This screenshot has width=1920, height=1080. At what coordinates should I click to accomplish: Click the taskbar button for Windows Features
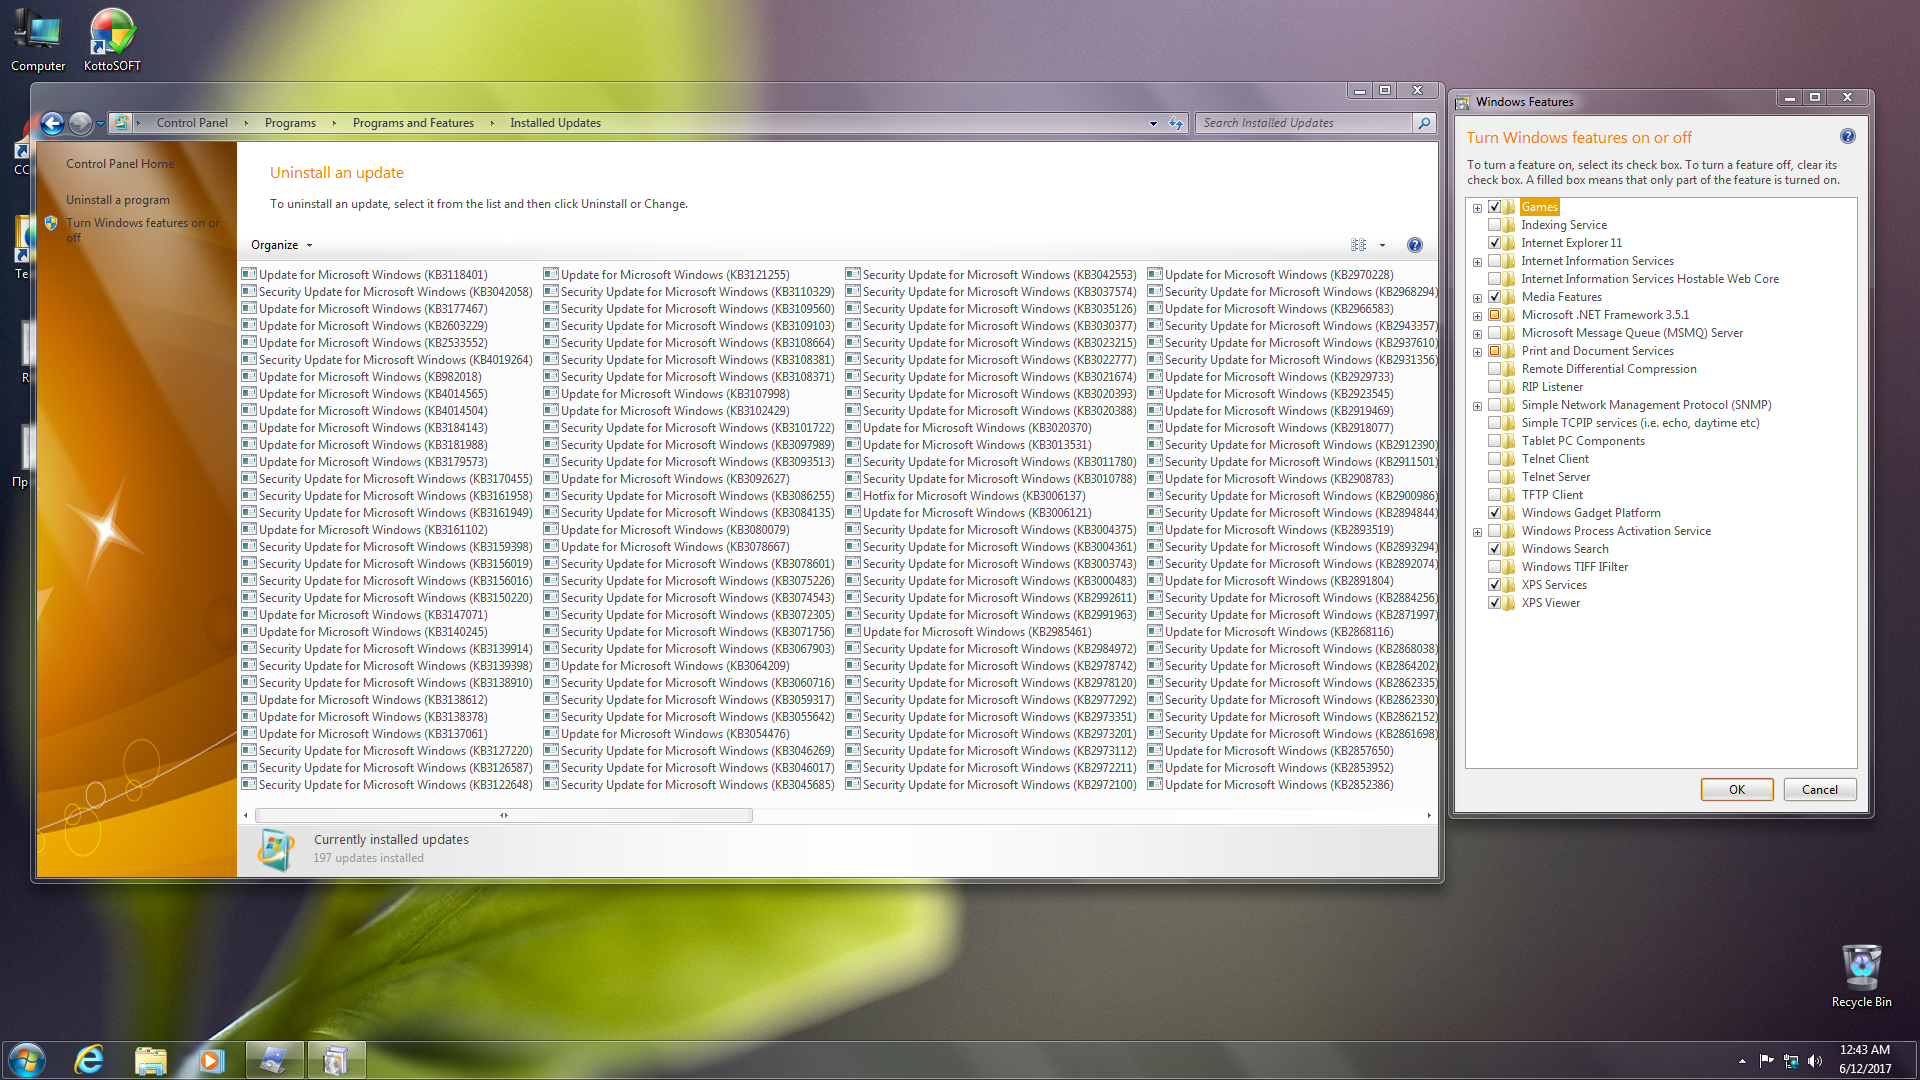click(x=336, y=1060)
